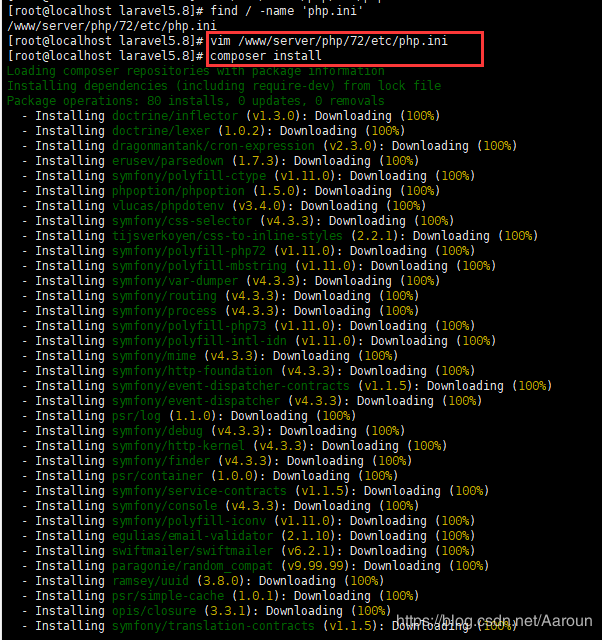Click package name symfony/service-contracts
This screenshot has width=602, height=640.
200,491
